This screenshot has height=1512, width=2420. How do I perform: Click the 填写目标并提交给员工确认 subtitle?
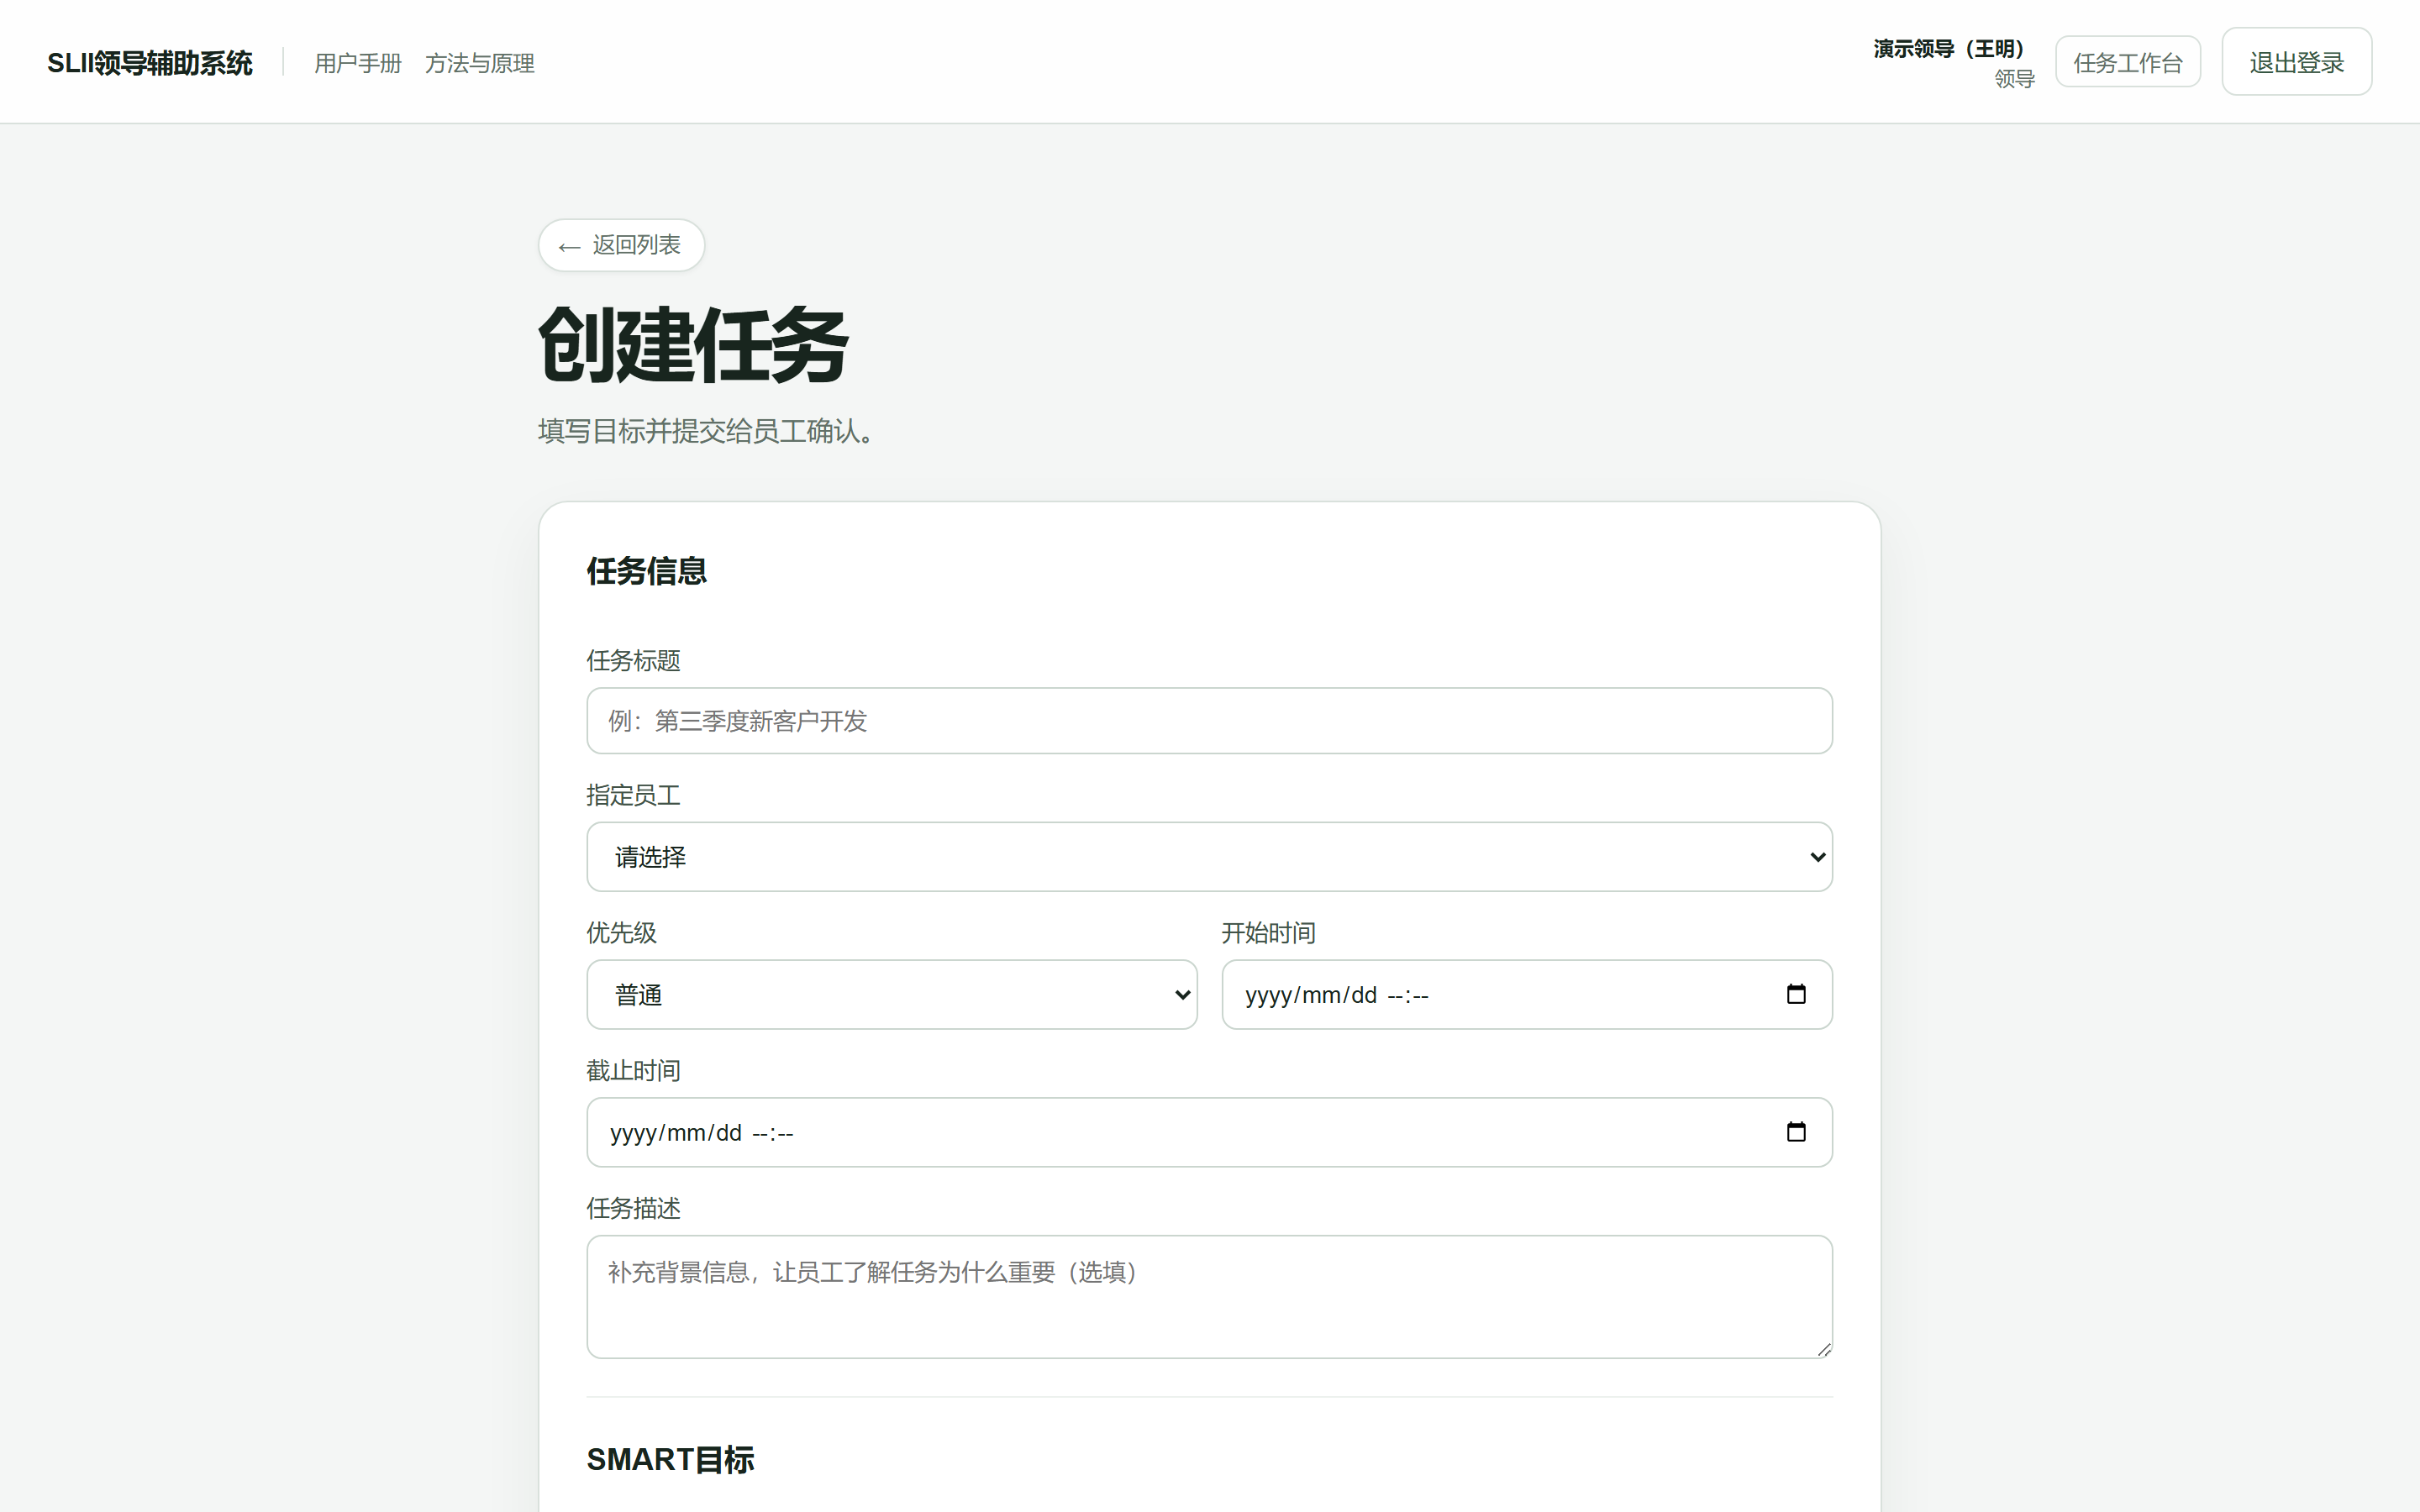pos(705,431)
